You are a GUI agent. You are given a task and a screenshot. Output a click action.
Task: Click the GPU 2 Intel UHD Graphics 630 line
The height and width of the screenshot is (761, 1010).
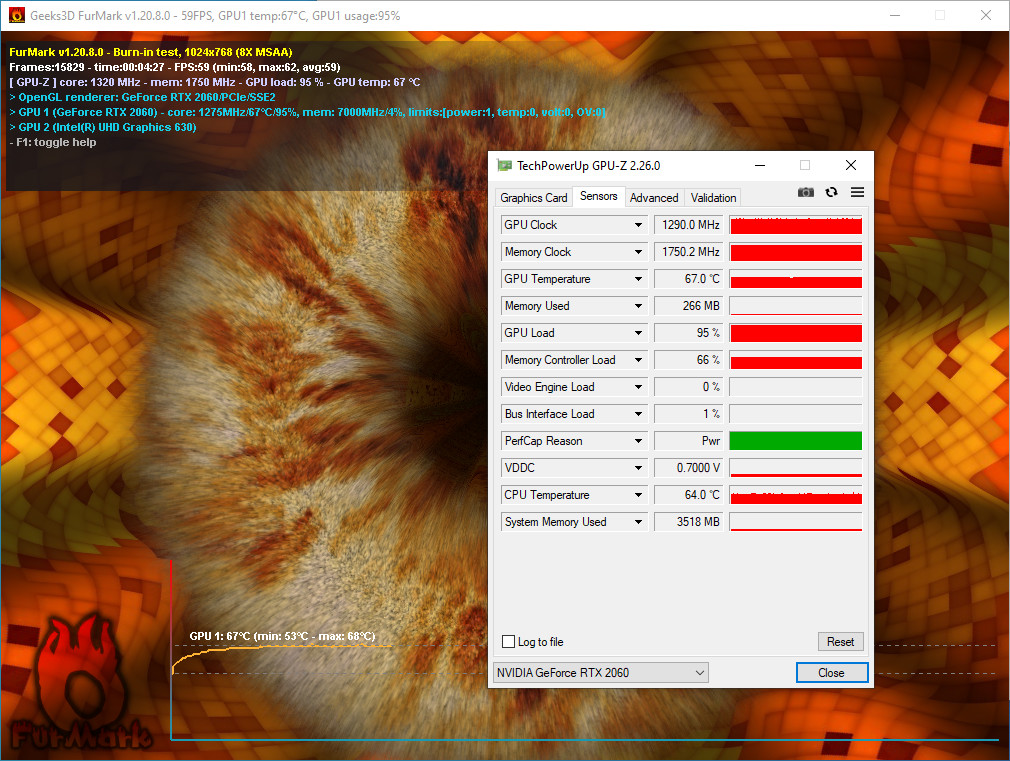[103, 128]
